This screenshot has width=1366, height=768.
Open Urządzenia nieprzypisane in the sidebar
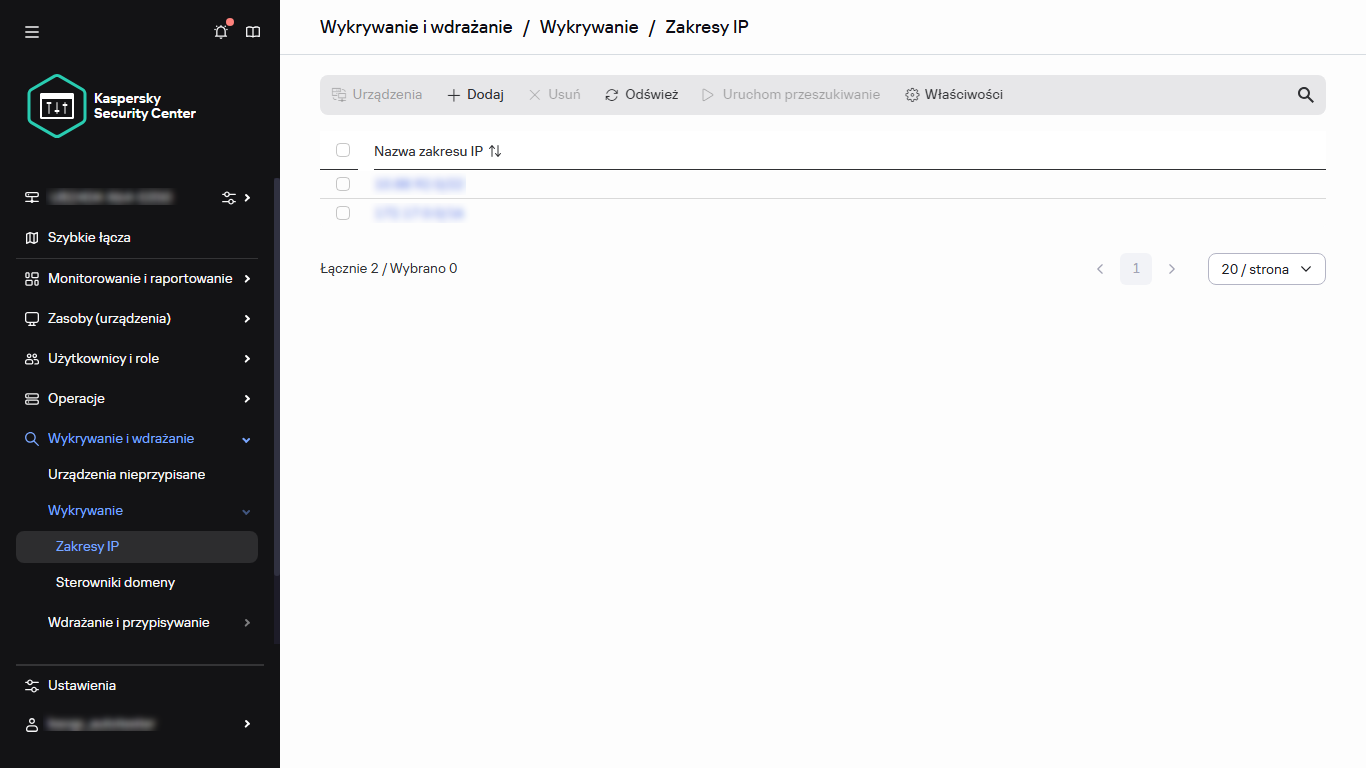pos(126,474)
